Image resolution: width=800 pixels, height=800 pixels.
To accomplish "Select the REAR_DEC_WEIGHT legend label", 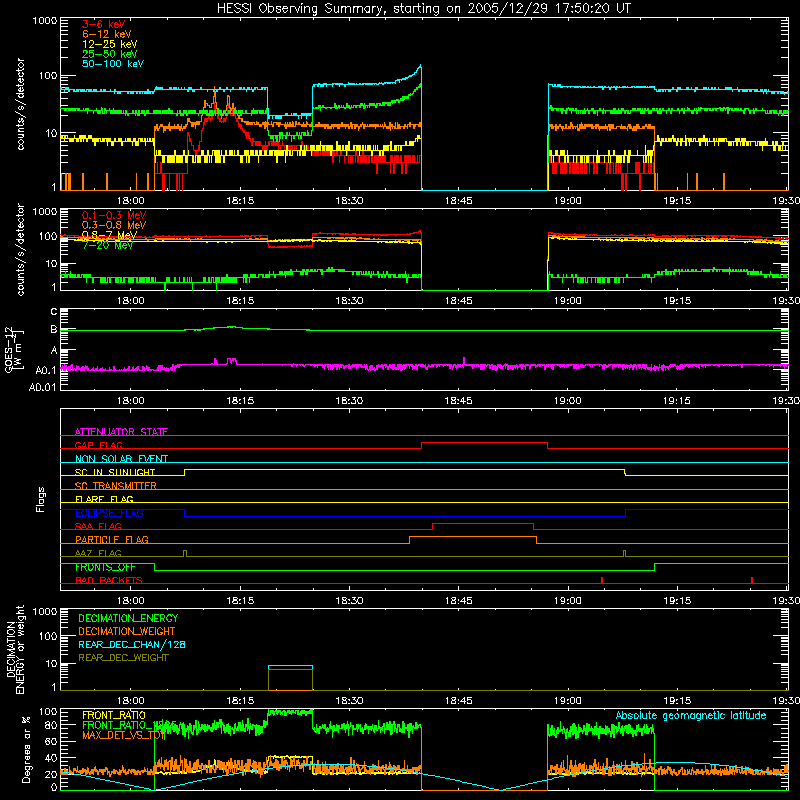I will pos(123,658).
